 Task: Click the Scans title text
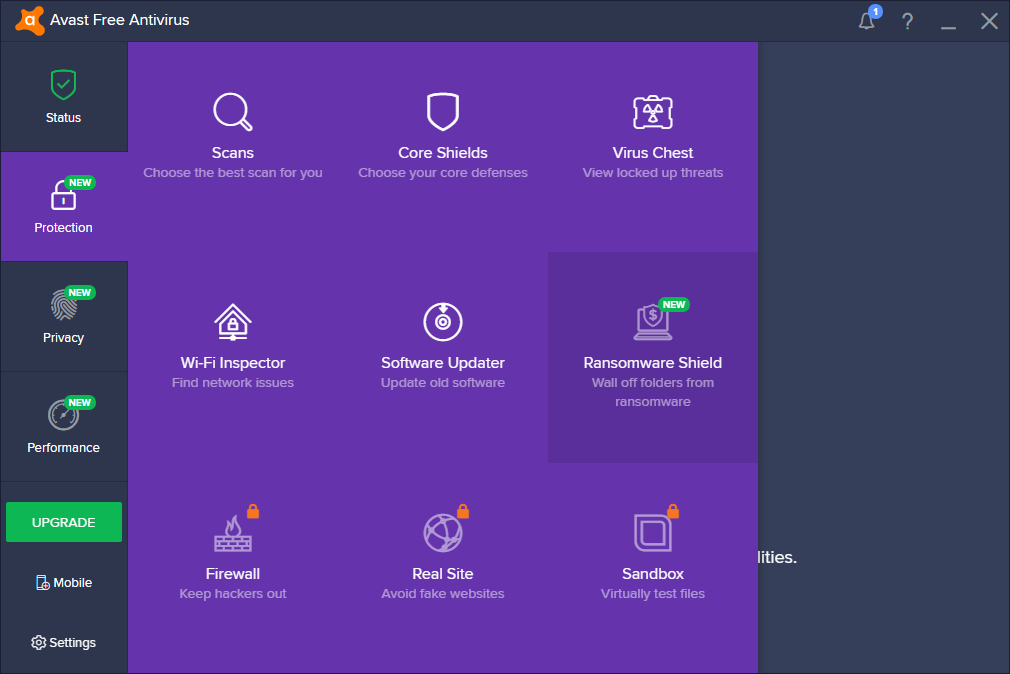pos(233,153)
